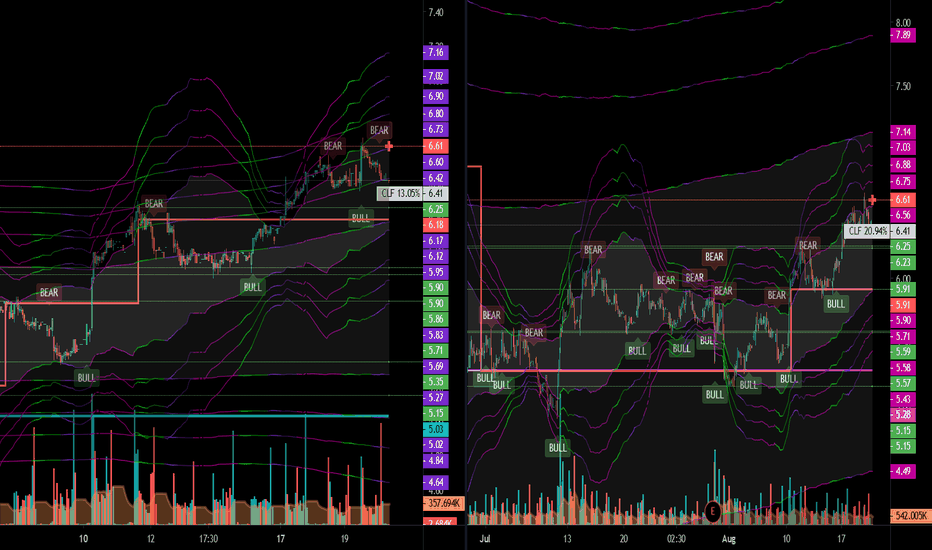Image resolution: width=932 pixels, height=550 pixels.
Task: Click the '20' date on right chart time axis
Action: pyautogui.click(x=624, y=539)
